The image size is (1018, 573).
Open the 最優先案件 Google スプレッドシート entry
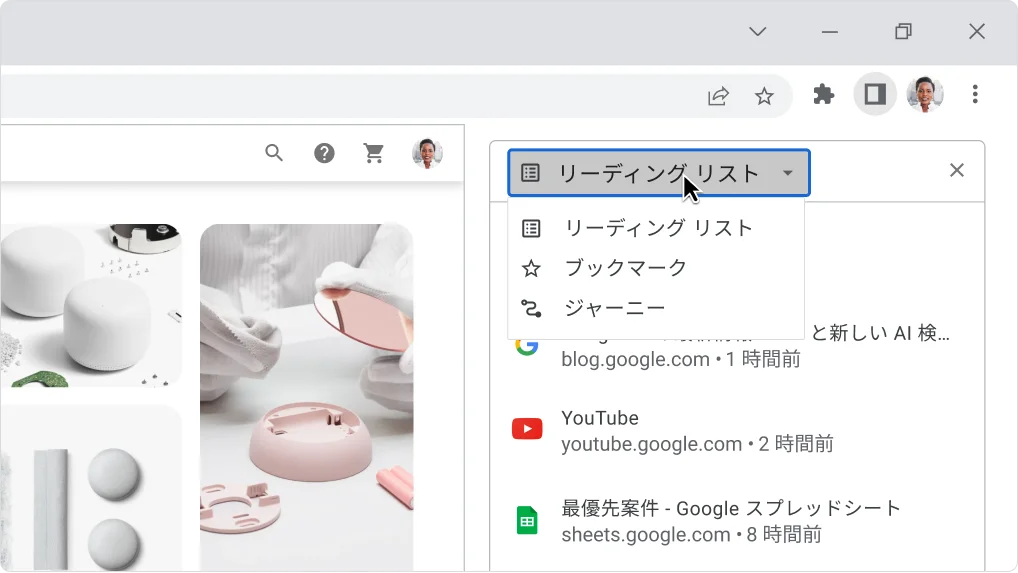point(737,521)
